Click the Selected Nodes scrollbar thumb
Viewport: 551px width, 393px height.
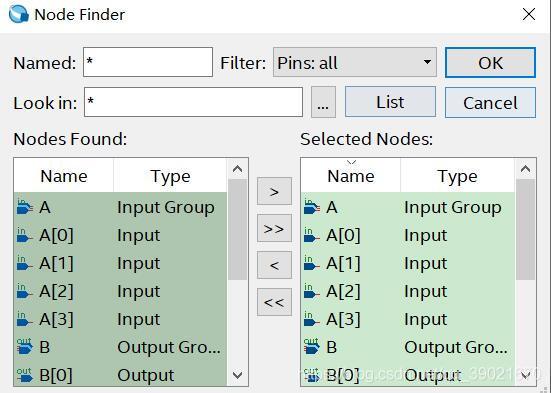pyautogui.click(x=525, y=230)
